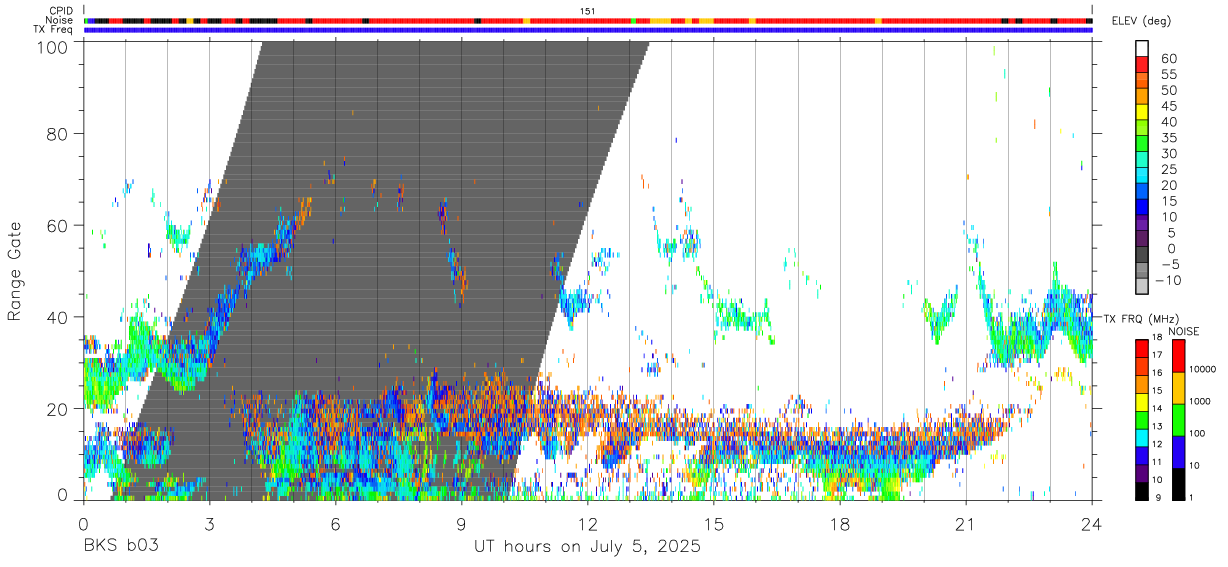Click the 15 tick on UT hours axis
Viewport: 1228px width, 567px height.
click(714, 524)
